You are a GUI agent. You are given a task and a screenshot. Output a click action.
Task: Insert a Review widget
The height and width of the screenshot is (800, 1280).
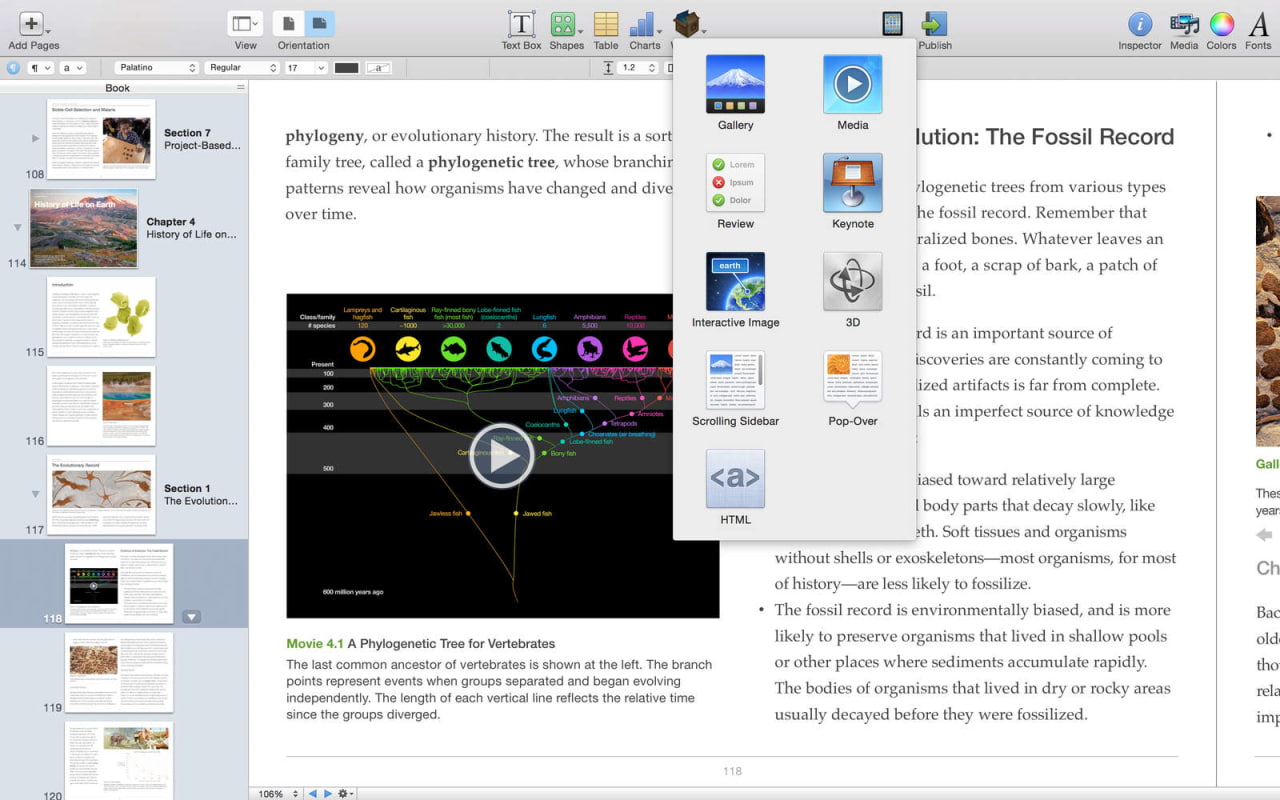735,182
